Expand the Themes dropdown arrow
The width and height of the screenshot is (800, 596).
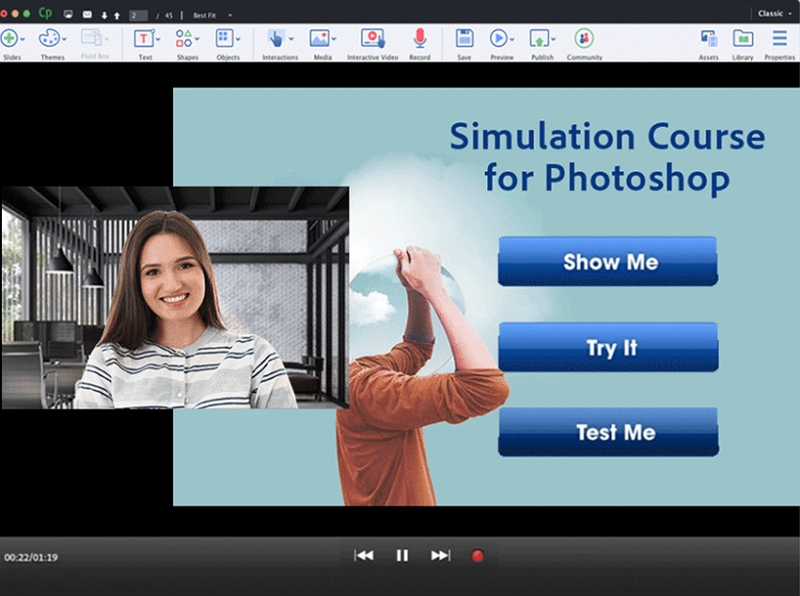point(64,39)
